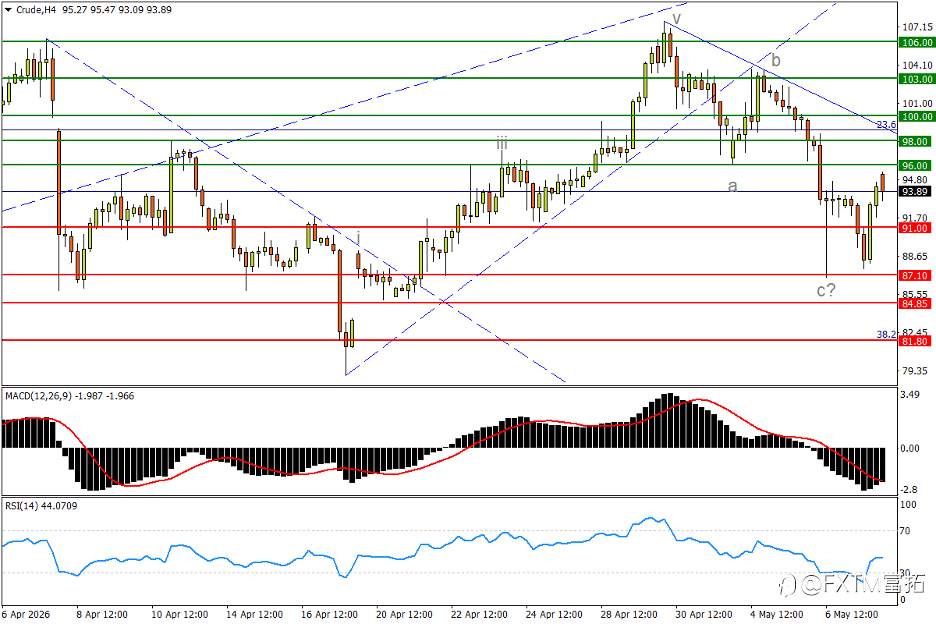Select the wave v label at the peak
This screenshot has width=936, height=624.
click(x=676, y=18)
